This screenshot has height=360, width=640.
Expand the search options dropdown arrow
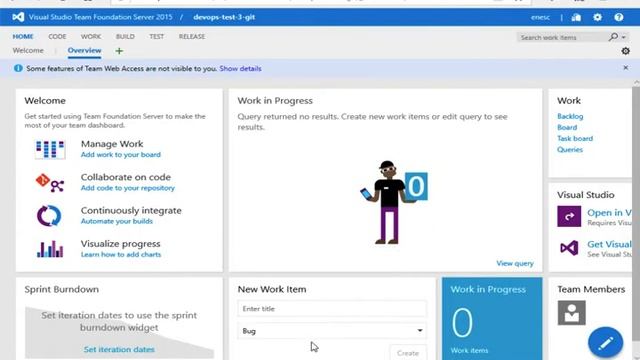[624, 37]
